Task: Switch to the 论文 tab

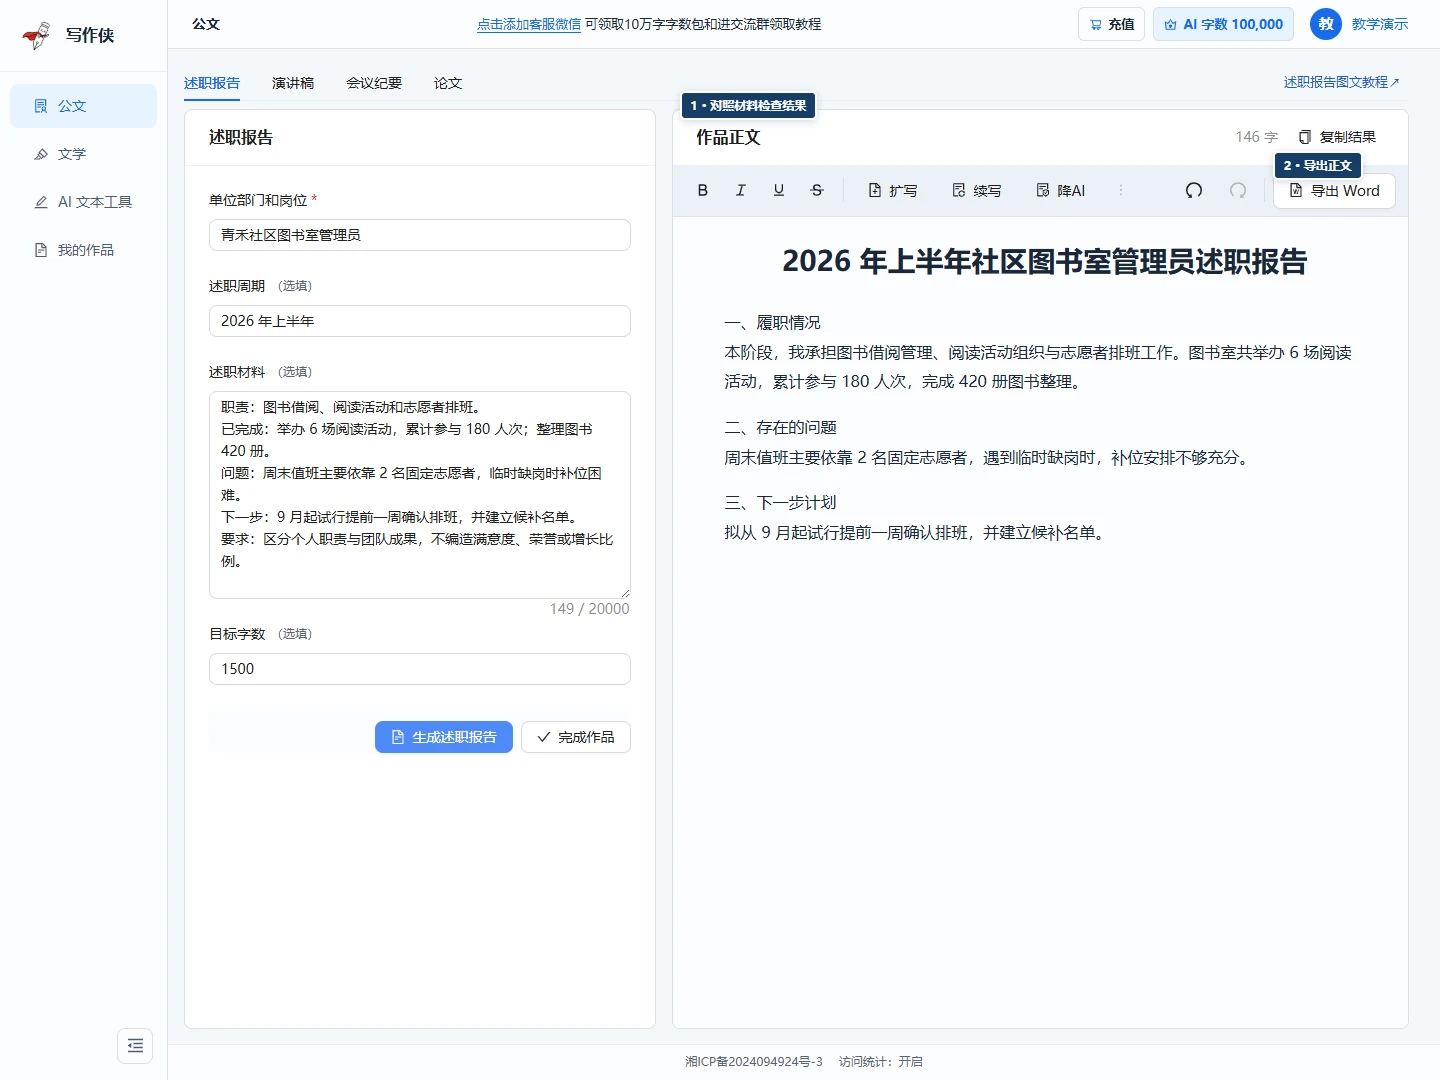Action: tap(448, 83)
